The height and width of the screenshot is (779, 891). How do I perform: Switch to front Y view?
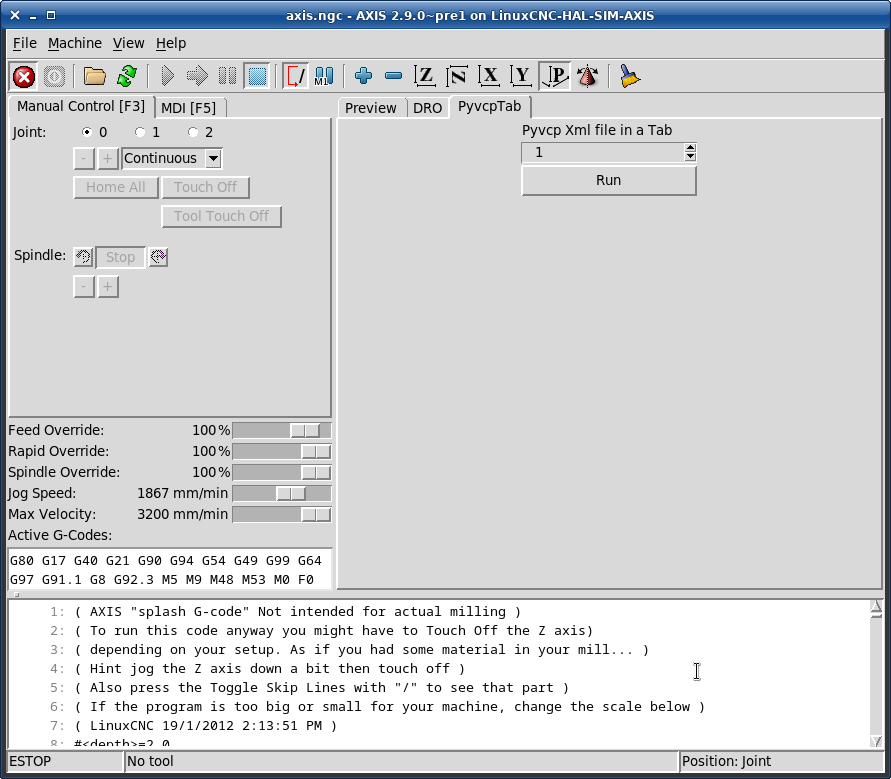coord(521,76)
